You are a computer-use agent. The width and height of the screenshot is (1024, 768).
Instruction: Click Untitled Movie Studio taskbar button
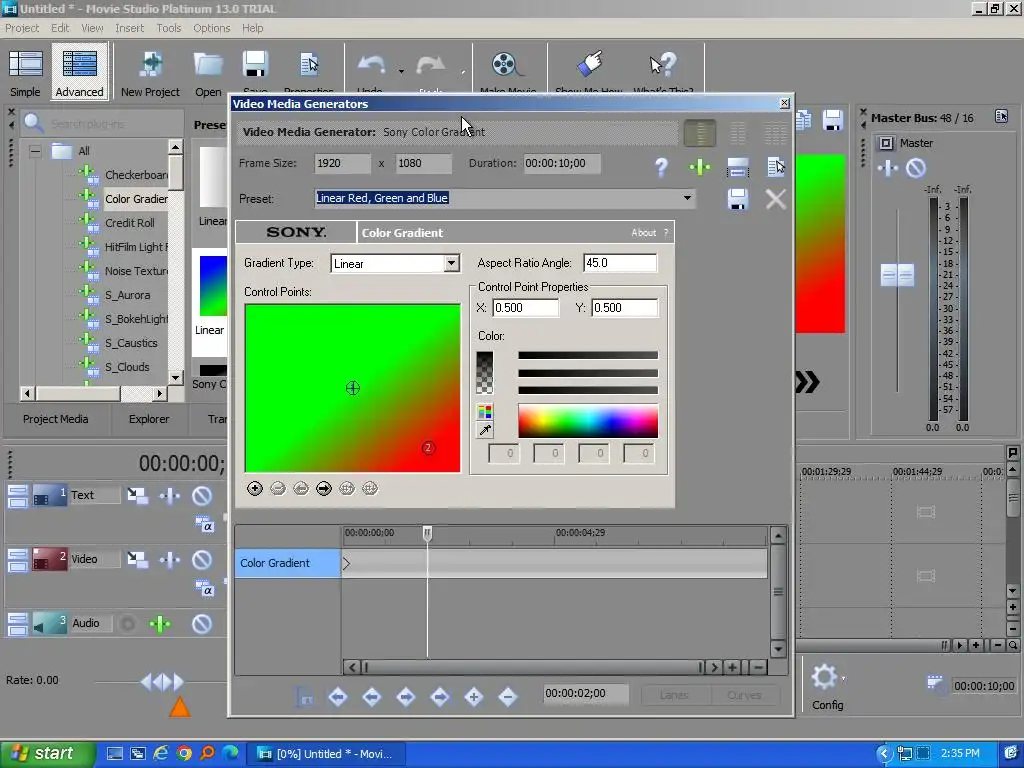pyautogui.click(x=328, y=754)
